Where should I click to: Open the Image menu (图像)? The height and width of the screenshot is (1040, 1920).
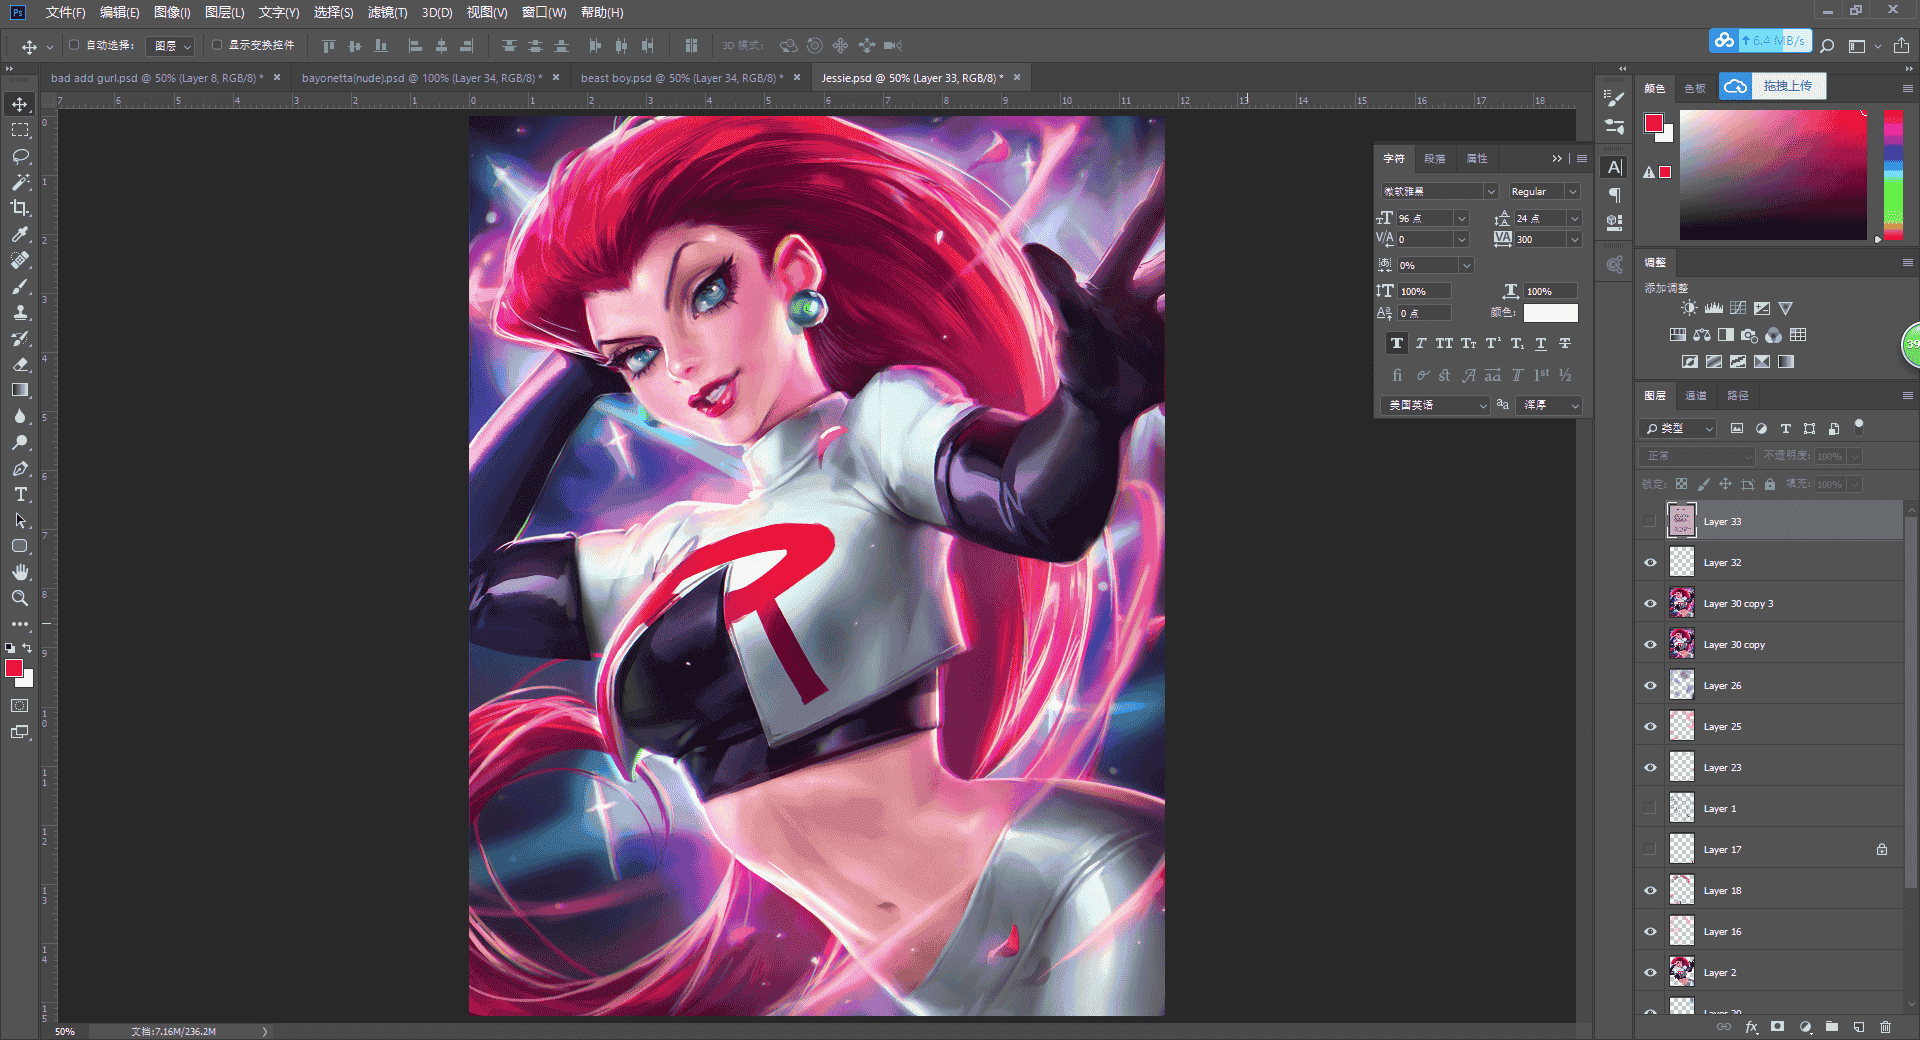172,12
